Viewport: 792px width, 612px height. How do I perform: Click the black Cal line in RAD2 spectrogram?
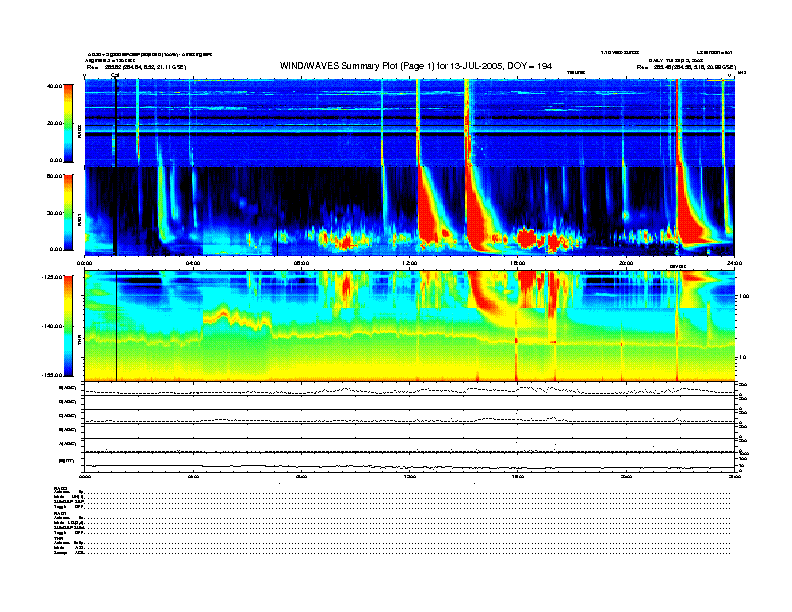coord(116,123)
